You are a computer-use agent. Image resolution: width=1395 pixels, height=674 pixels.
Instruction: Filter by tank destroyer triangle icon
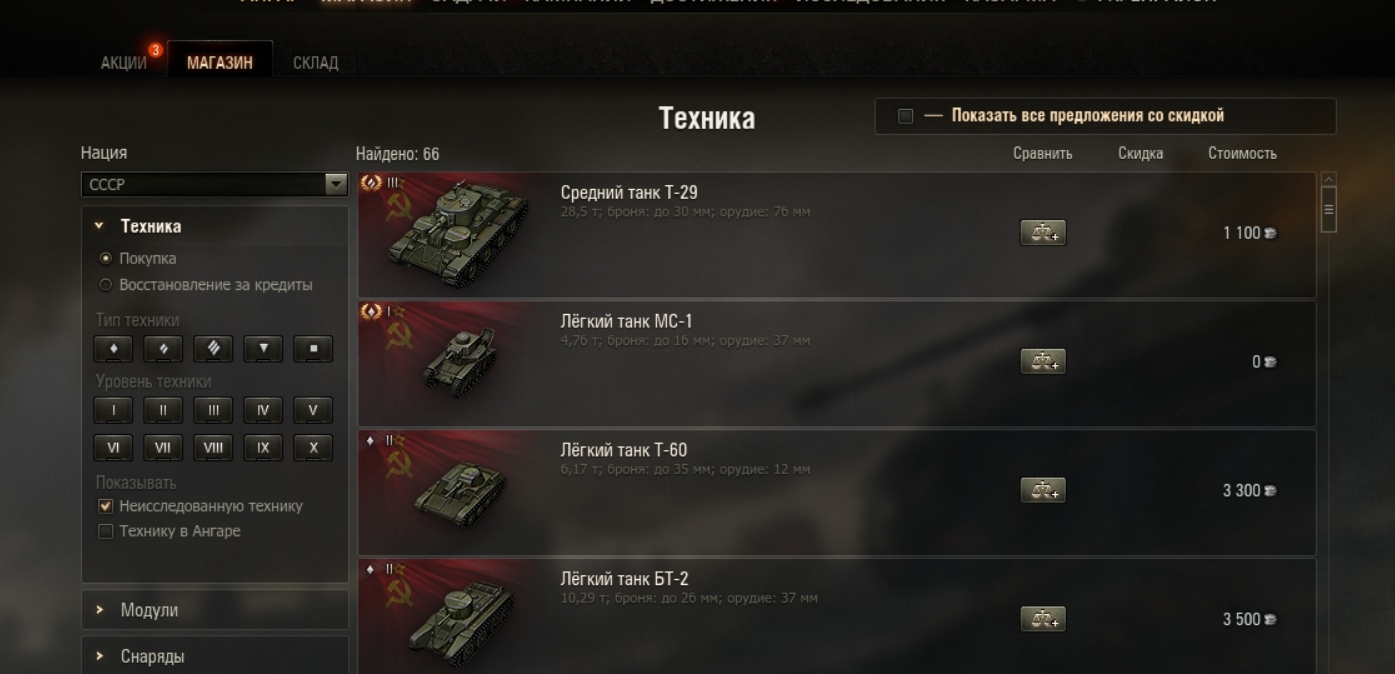click(263, 349)
